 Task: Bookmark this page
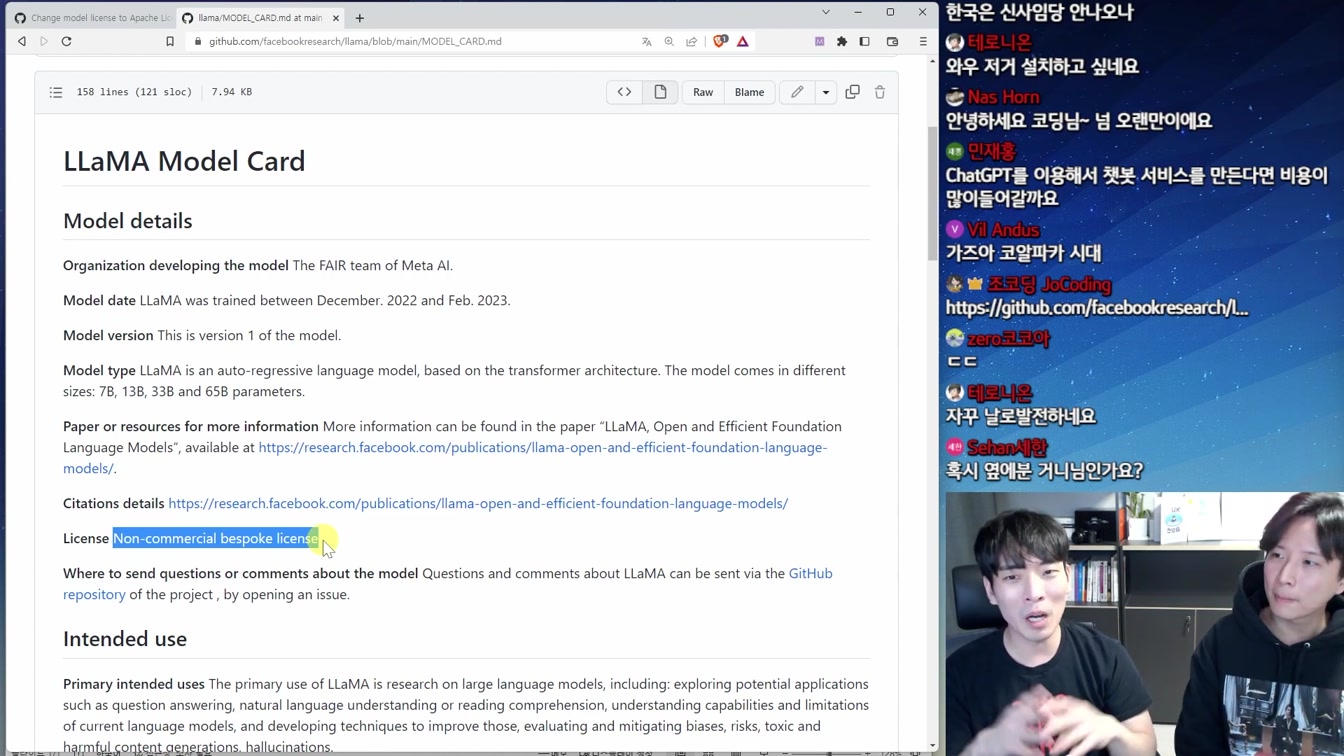pyautogui.click(x=170, y=42)
